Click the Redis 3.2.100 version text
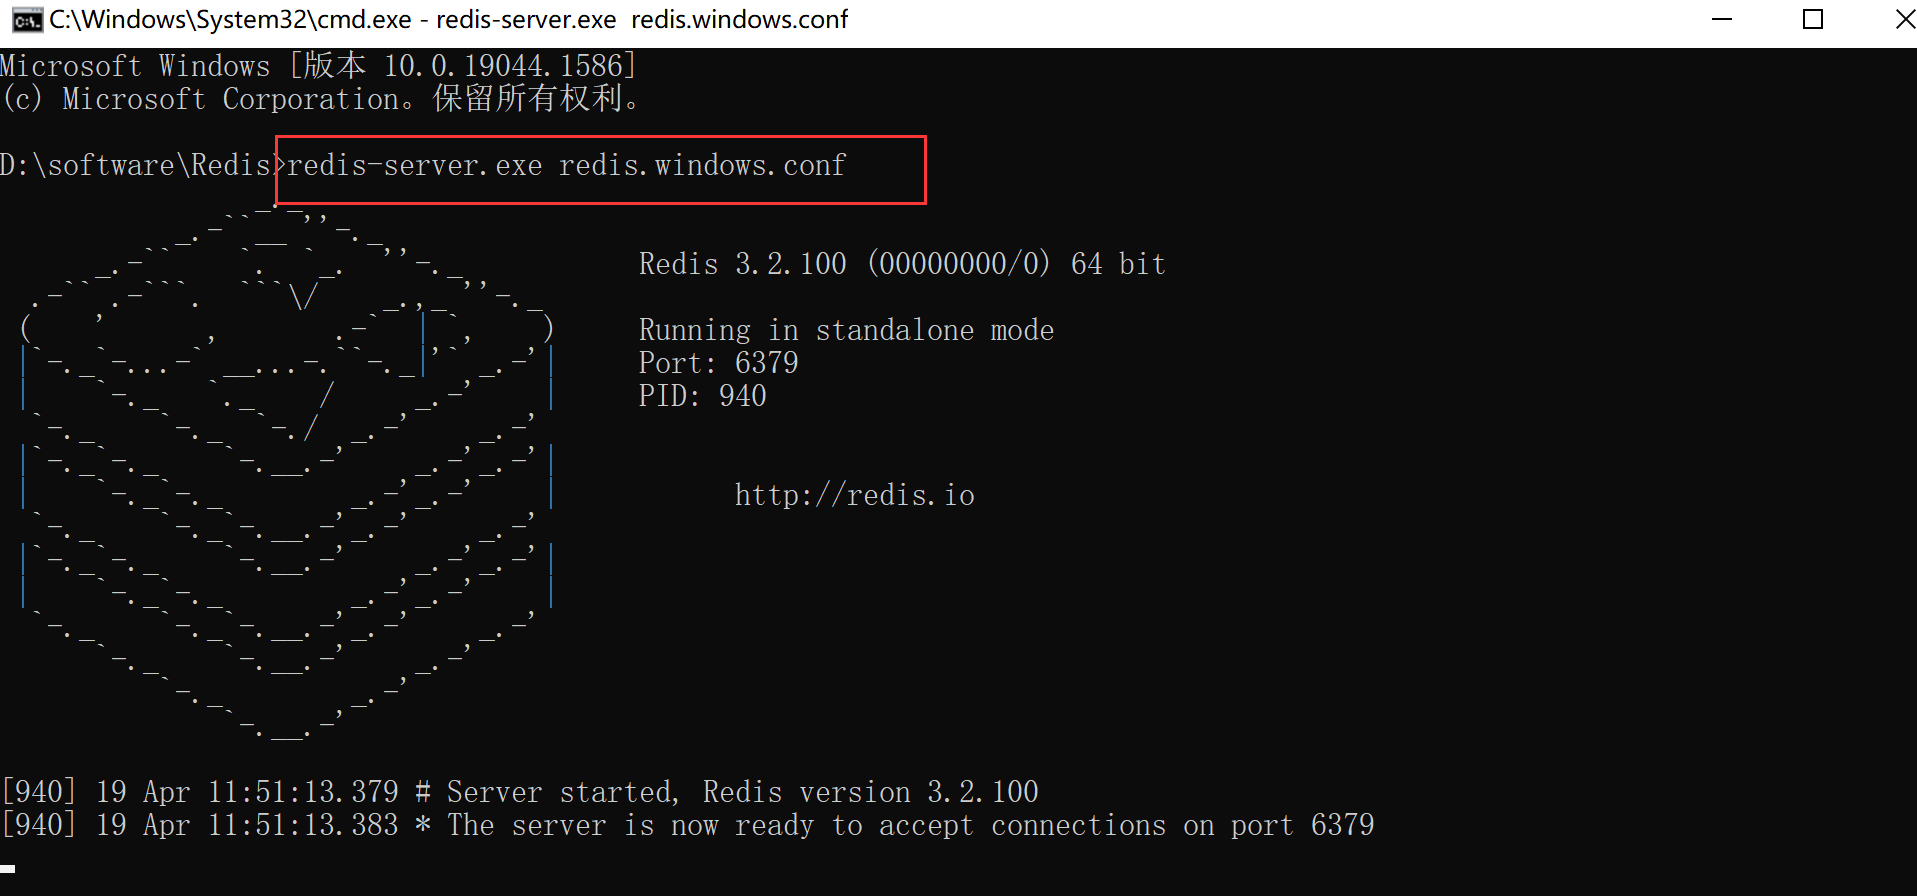This screenshot has width=1917, height=896. pos(900,263)
